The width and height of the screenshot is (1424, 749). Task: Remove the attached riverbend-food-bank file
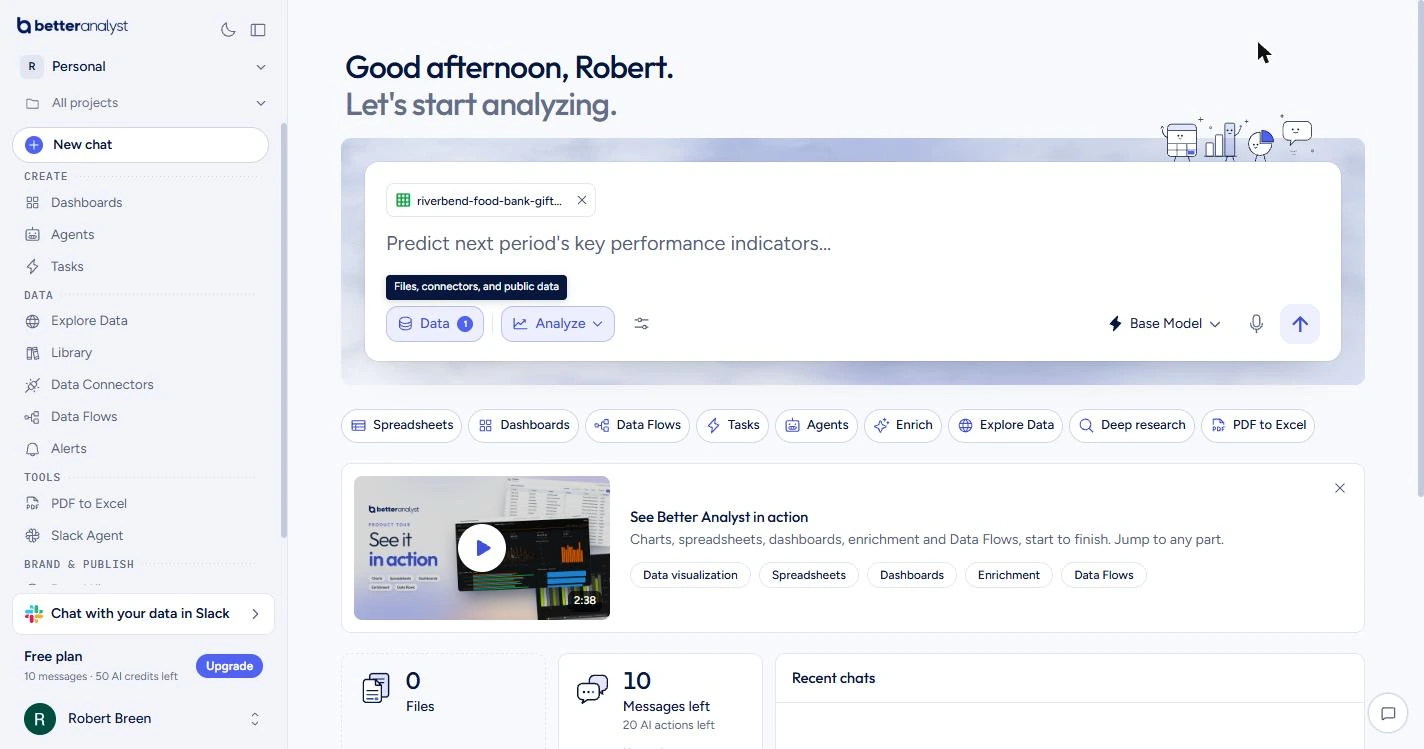tap(582, 200)
